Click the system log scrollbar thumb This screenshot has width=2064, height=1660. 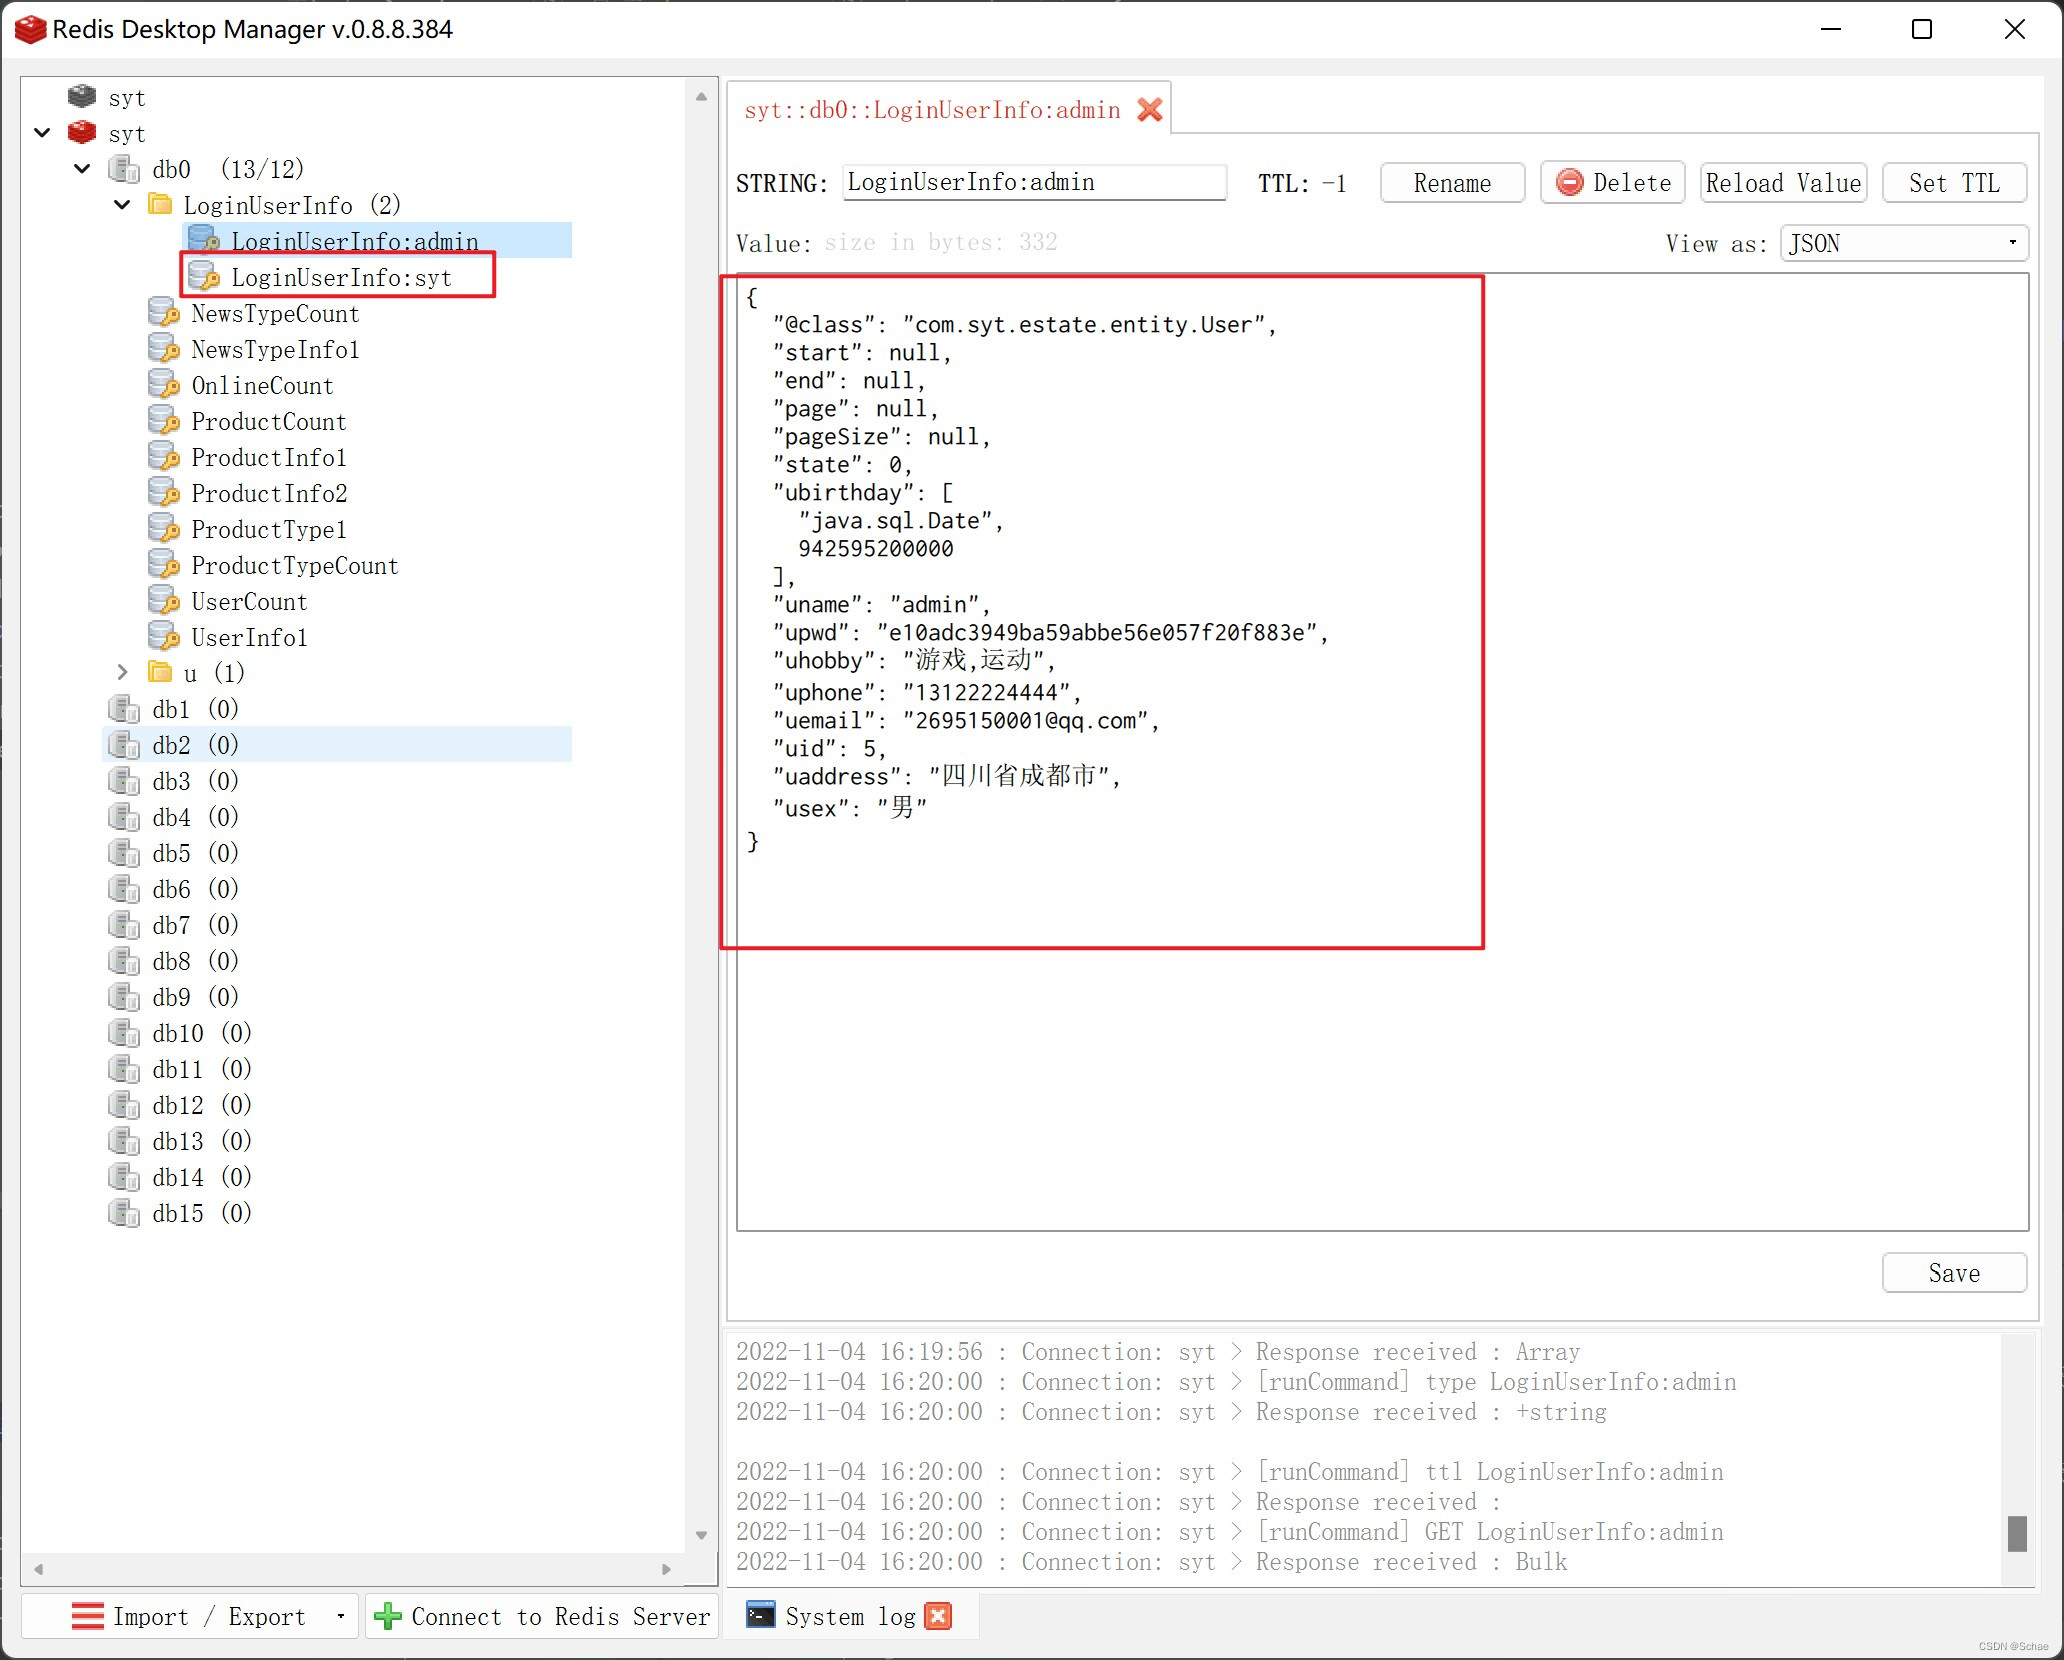(2017, 1533)
